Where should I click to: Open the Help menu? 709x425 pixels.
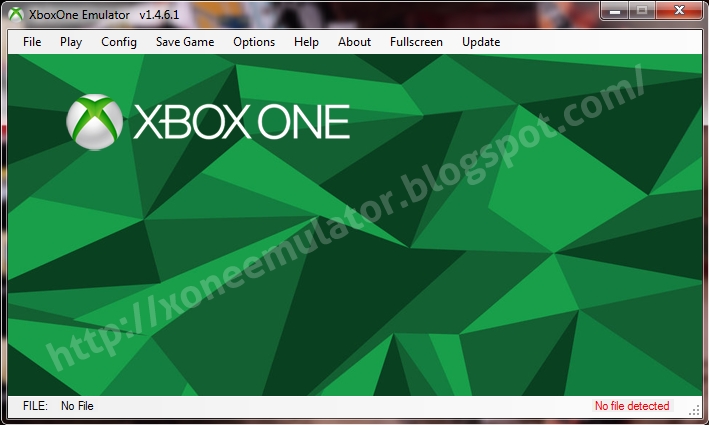(x=306, y=42)
